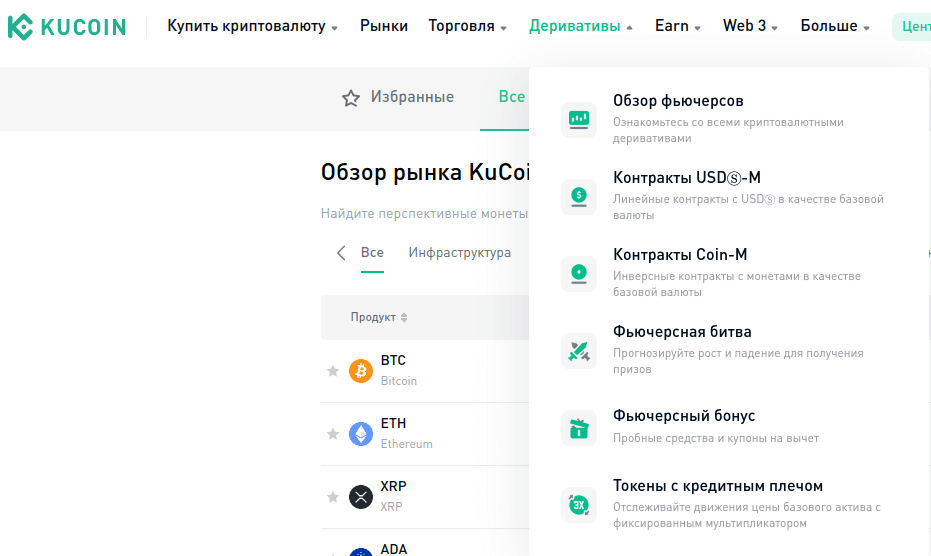Click the orange Bitcoin coin icon
Viewport: 931px width, 556px height.
tap(361, 371)
